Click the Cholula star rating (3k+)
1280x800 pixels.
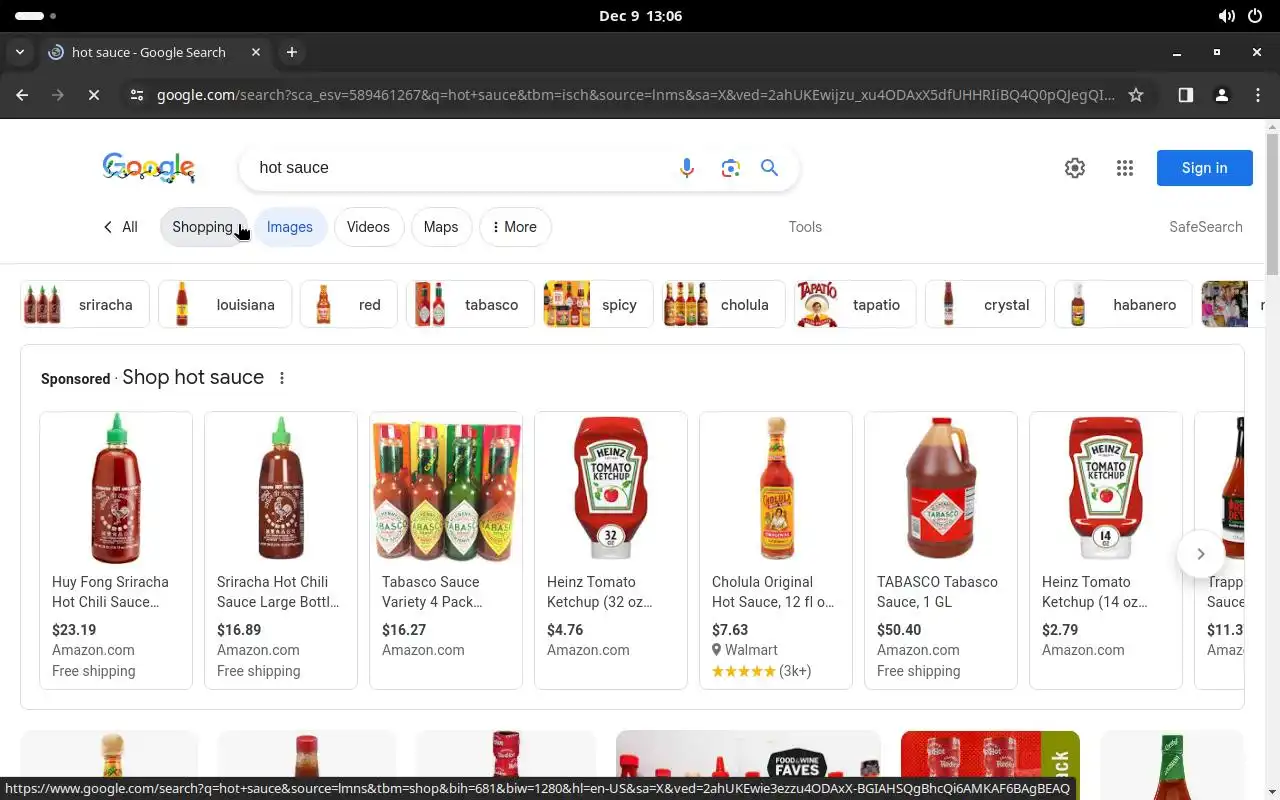tap(761, 671)
